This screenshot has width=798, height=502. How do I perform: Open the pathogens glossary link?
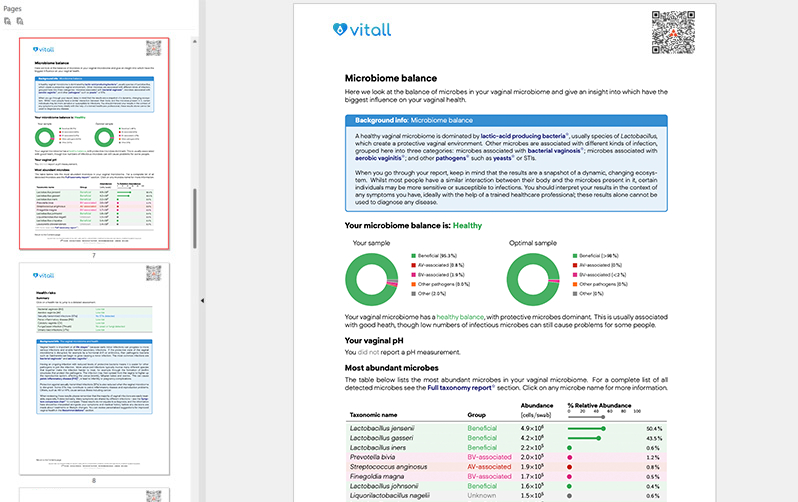[450, 158]
